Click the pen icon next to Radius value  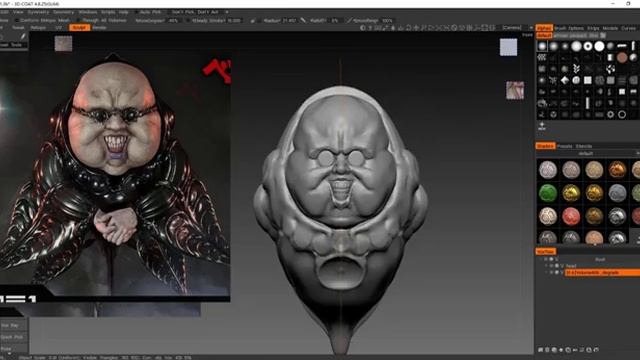[x=303, y=20]
